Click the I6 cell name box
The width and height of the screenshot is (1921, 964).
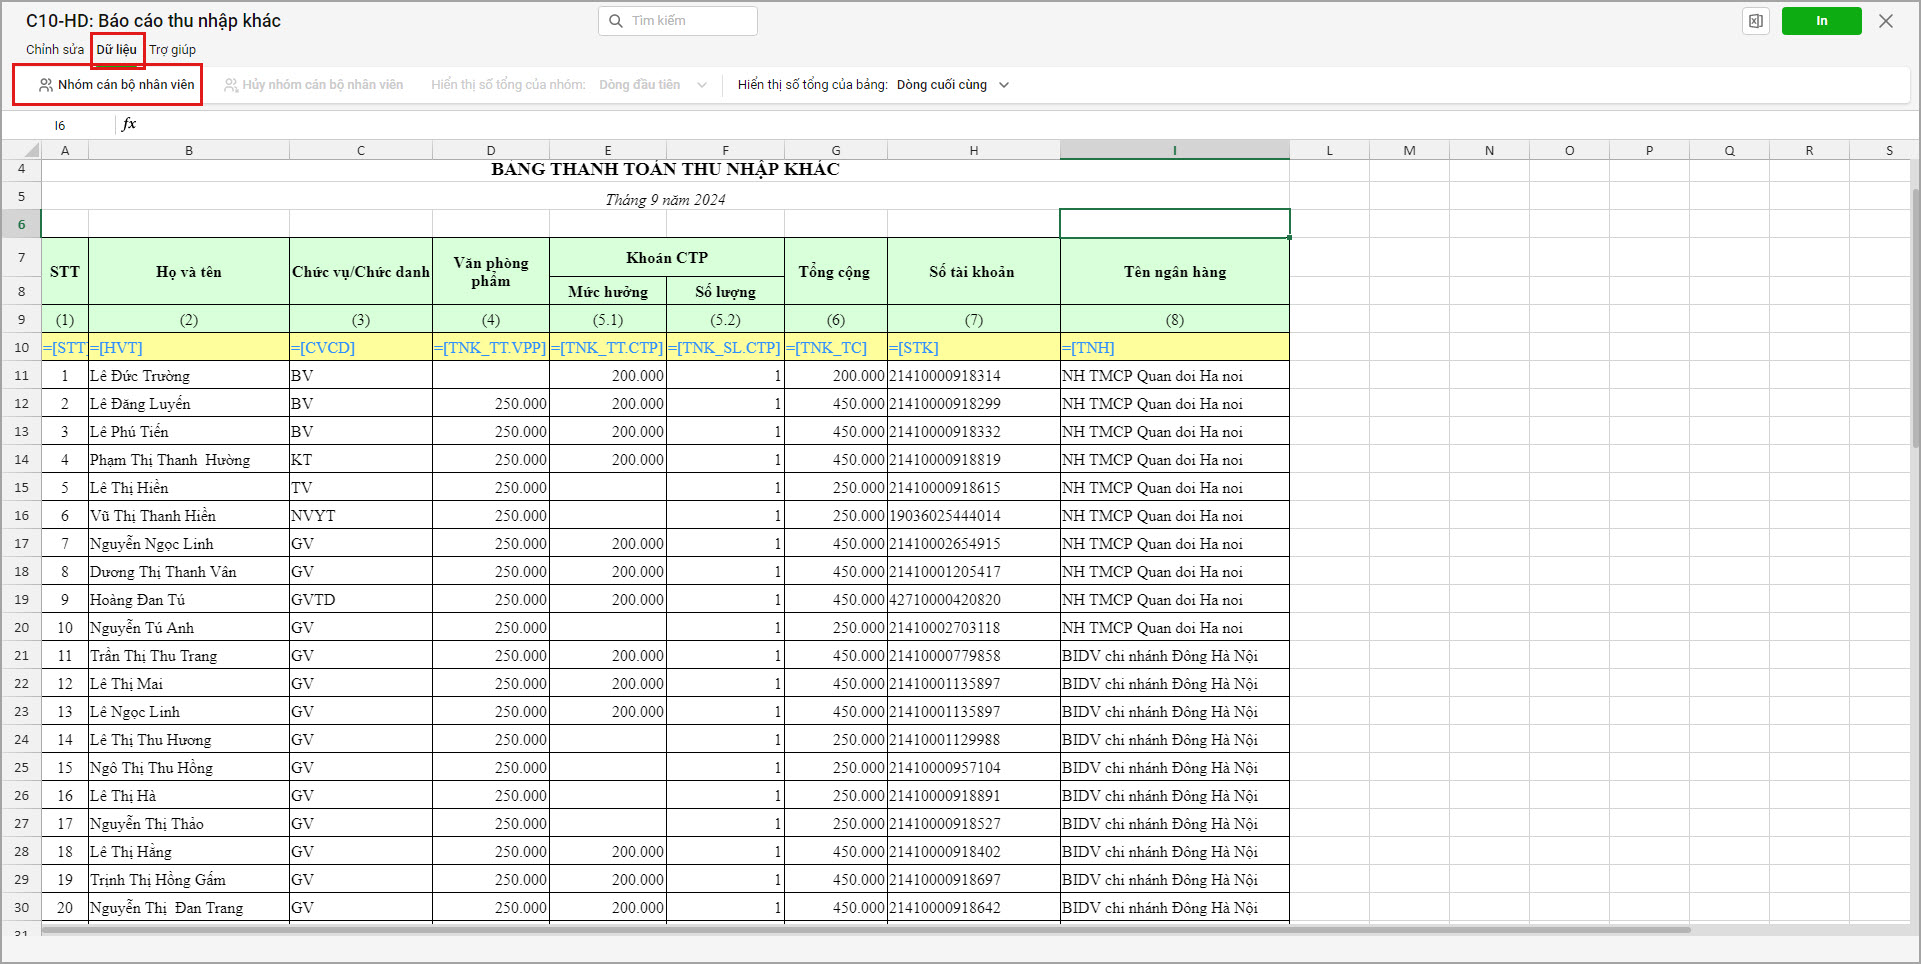click(x=60, y=125)
